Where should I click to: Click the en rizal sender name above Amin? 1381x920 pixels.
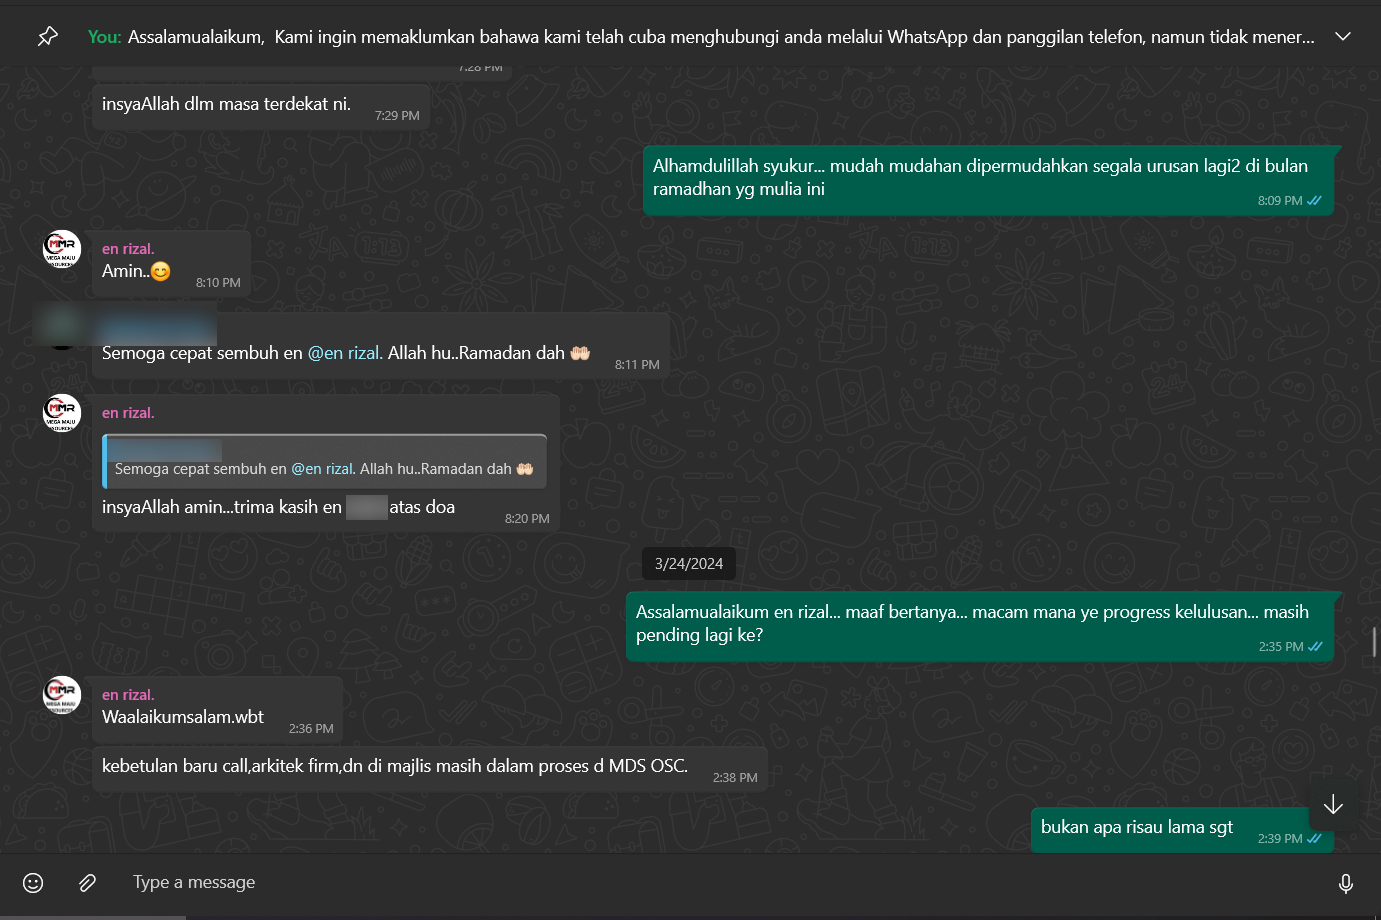(128, 249)
